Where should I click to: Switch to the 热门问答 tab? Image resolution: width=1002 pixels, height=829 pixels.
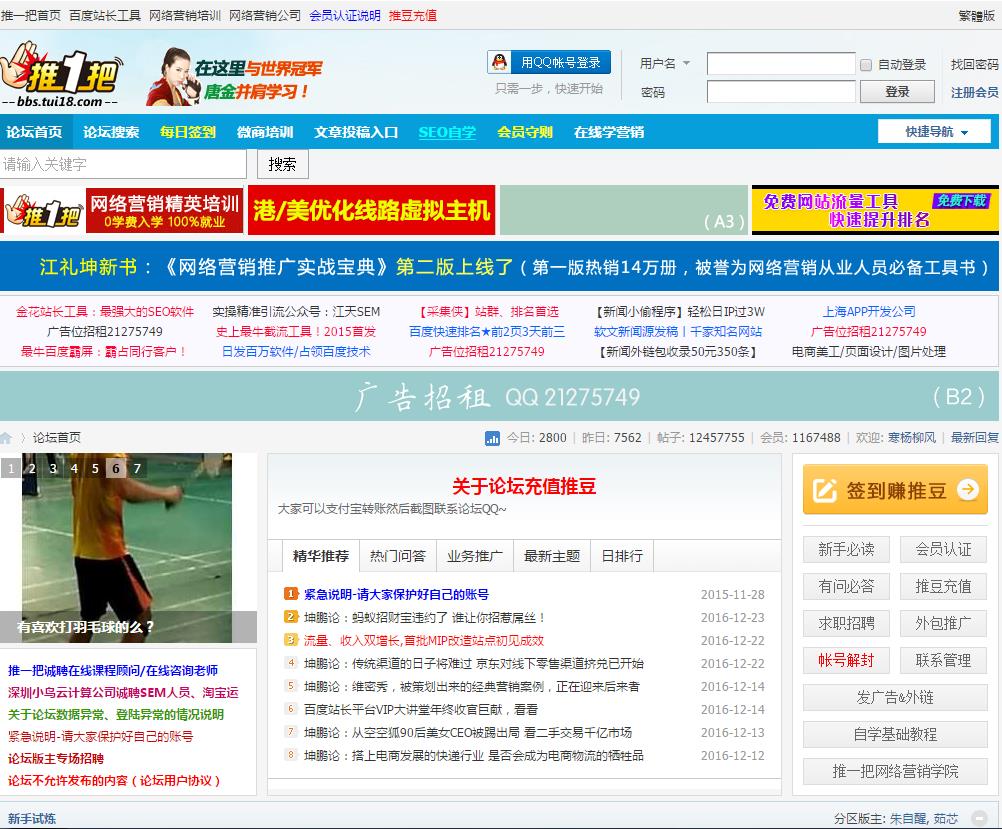397,556
